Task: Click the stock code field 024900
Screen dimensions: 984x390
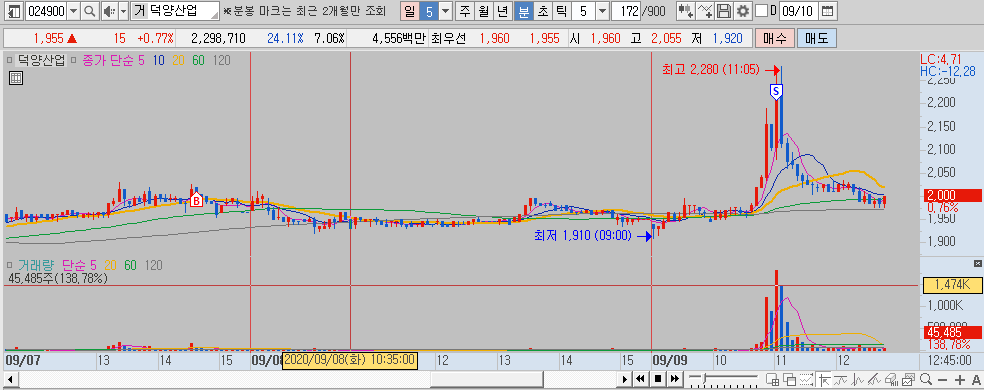Action: tap(46, 11)
